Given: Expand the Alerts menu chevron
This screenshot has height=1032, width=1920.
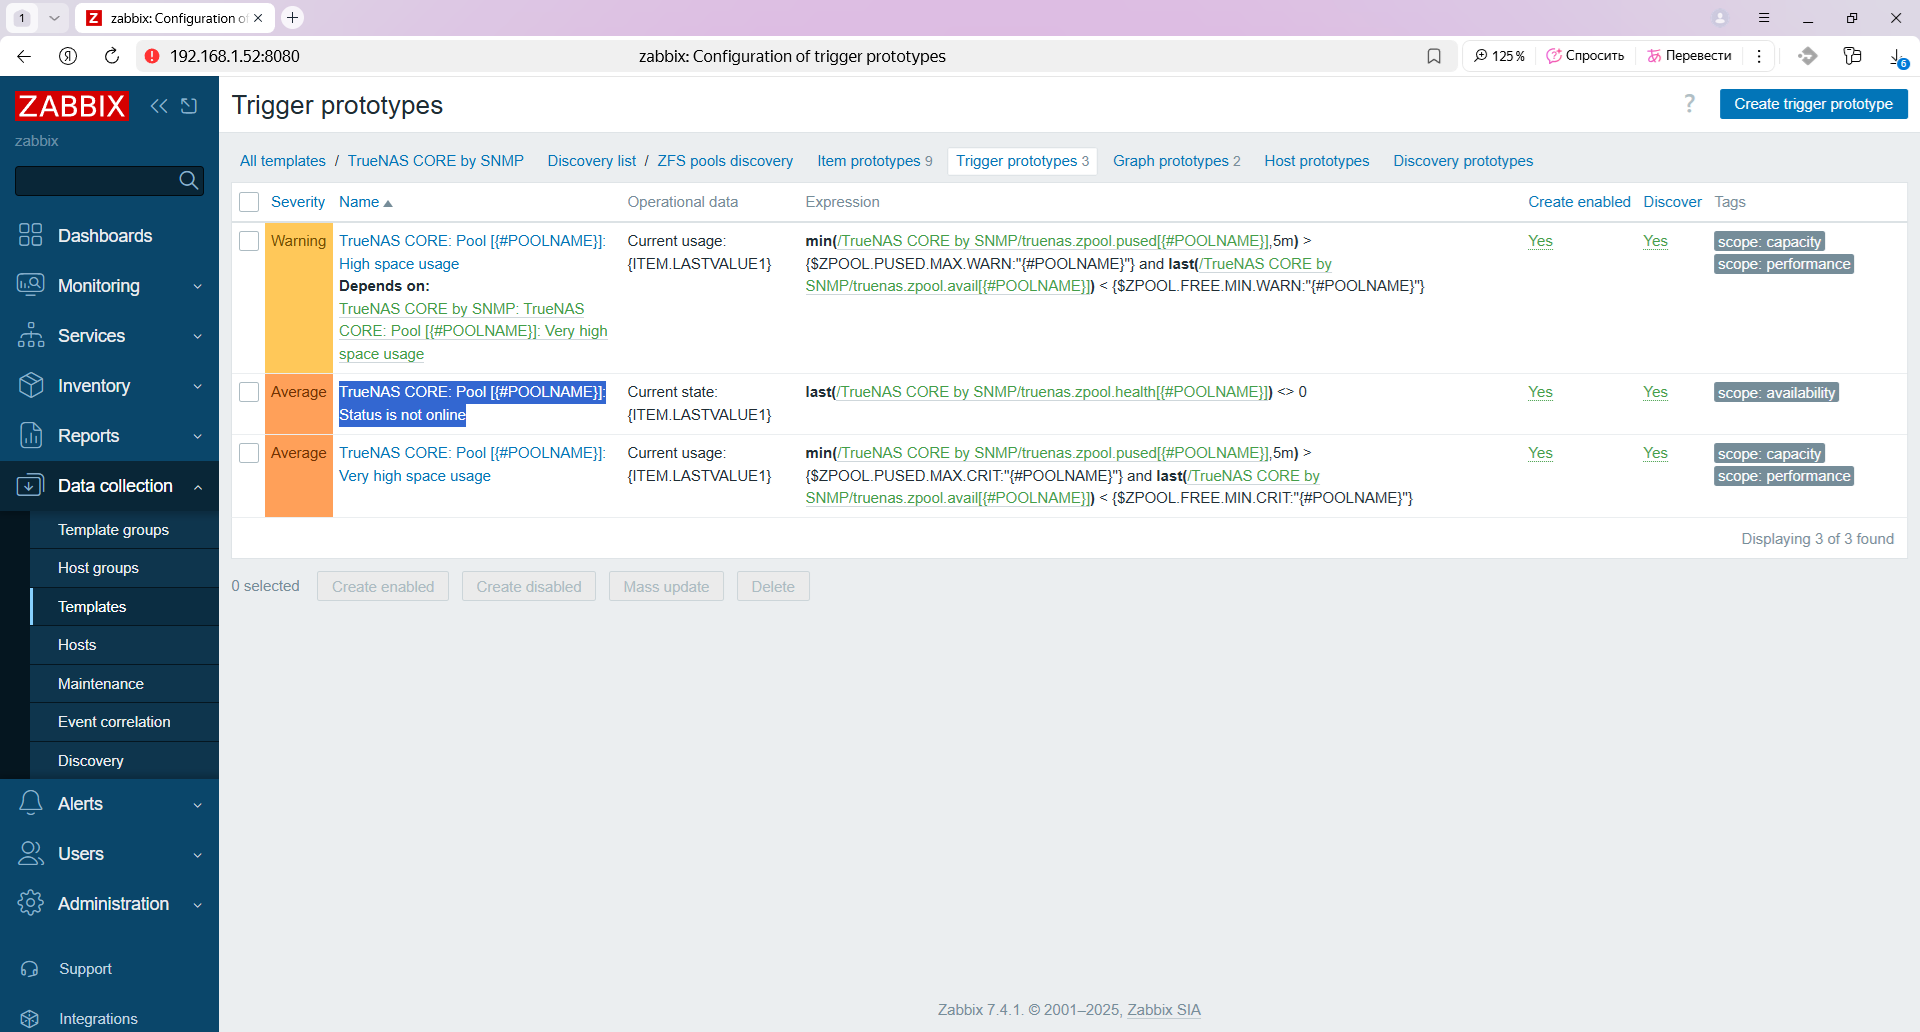Looking at the screenshot, I should pos(198,804).
